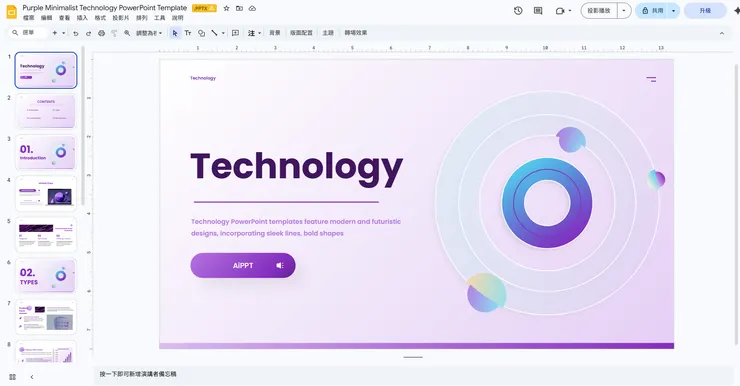Select slide 7 thumbnail
The height and width of the screenshot is (386, 740).
46,317
